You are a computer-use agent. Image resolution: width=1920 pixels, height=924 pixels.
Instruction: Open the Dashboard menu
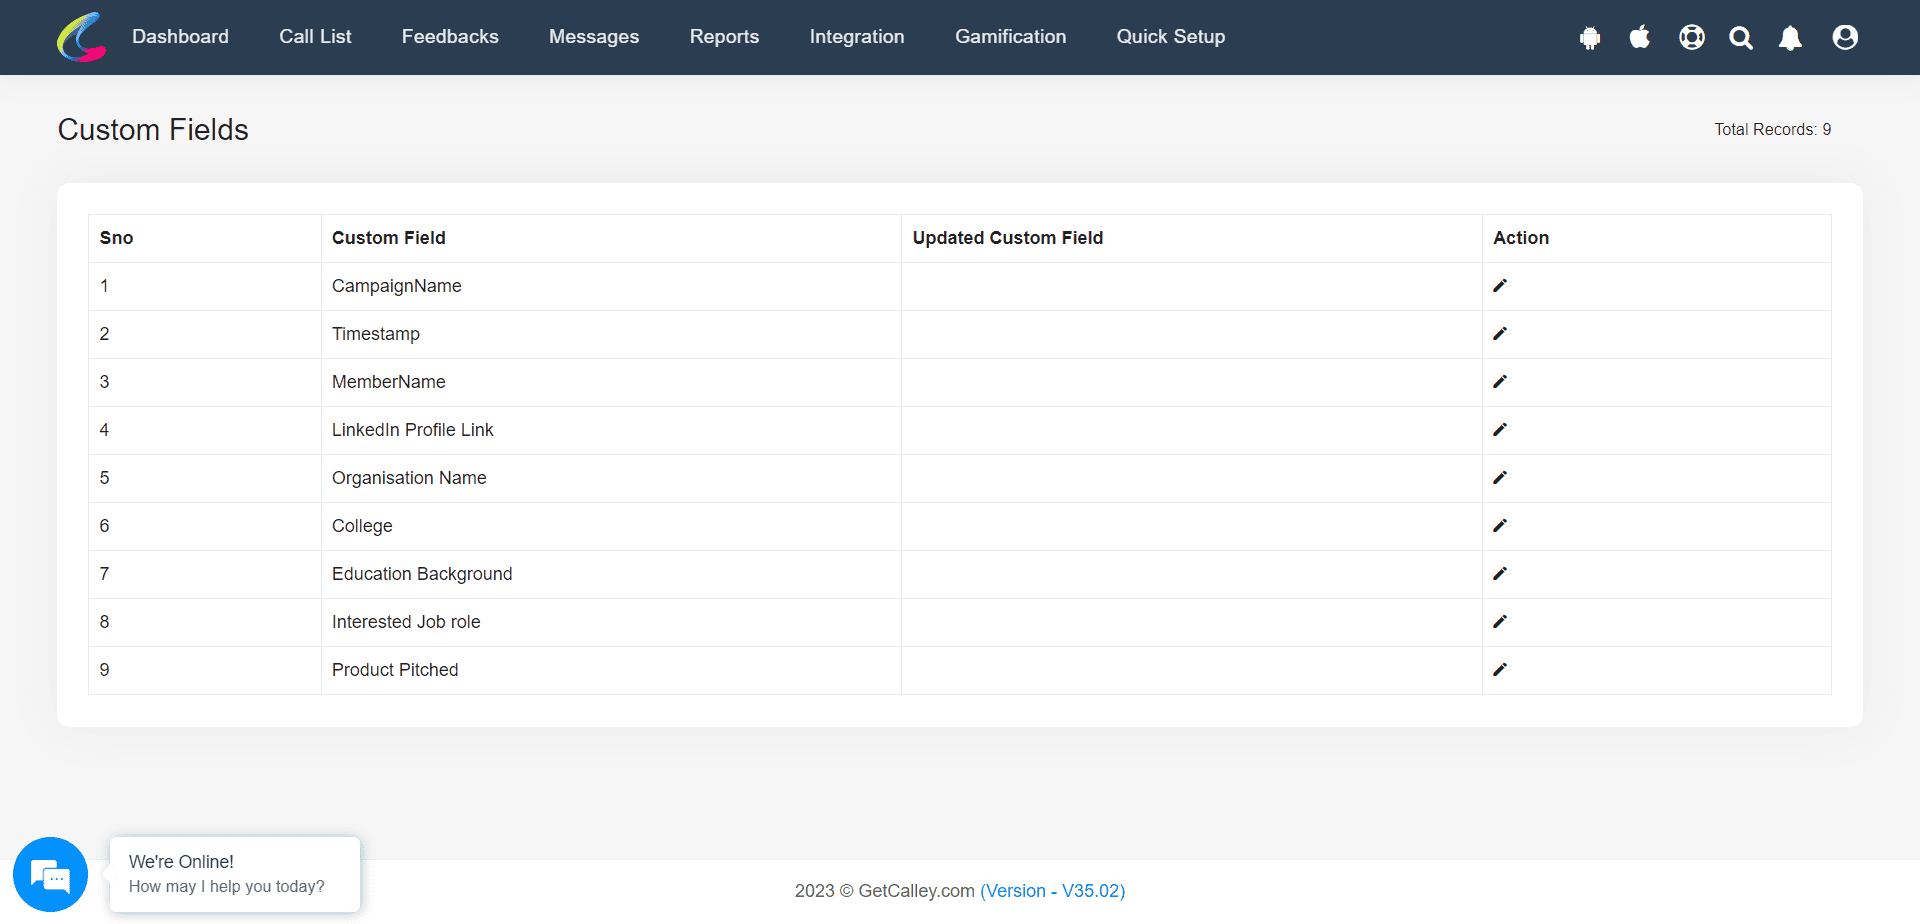click(x=180, y=37)
